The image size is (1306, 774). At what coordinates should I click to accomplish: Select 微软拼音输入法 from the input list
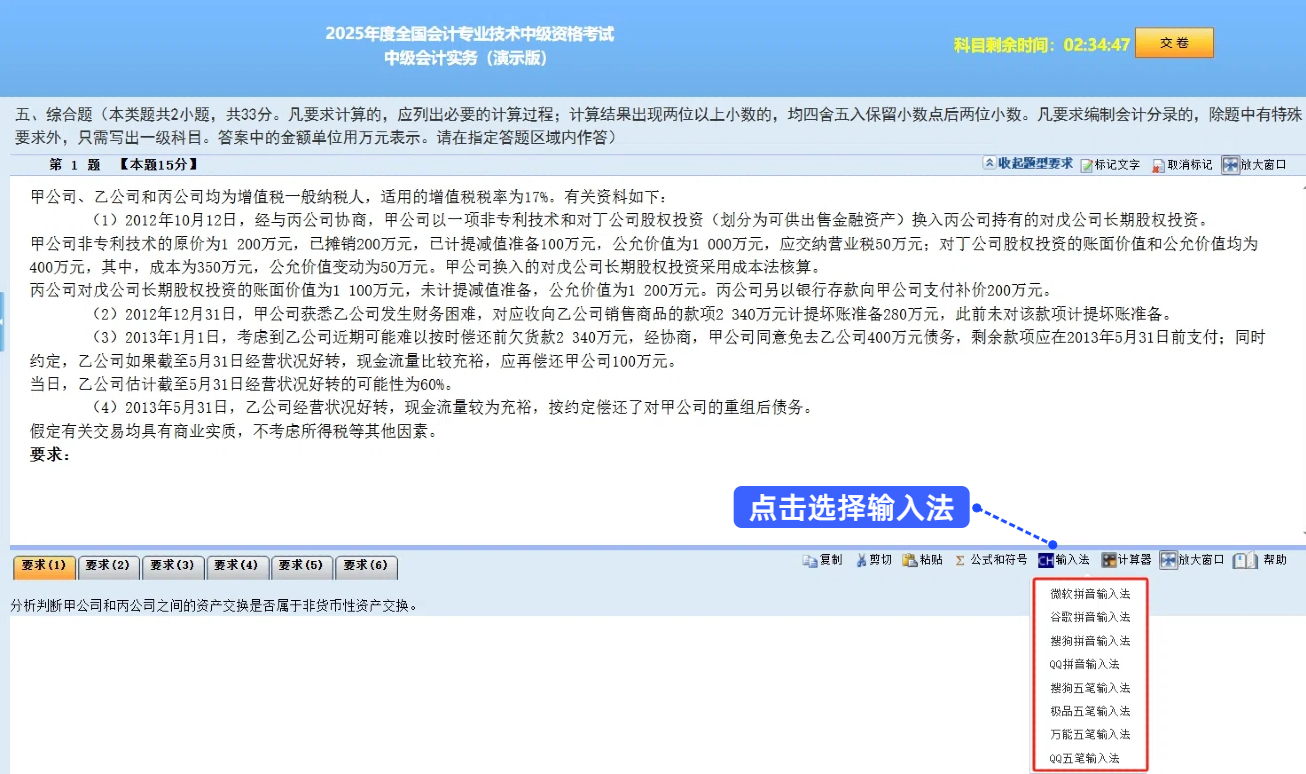[x=1090, y=592]
